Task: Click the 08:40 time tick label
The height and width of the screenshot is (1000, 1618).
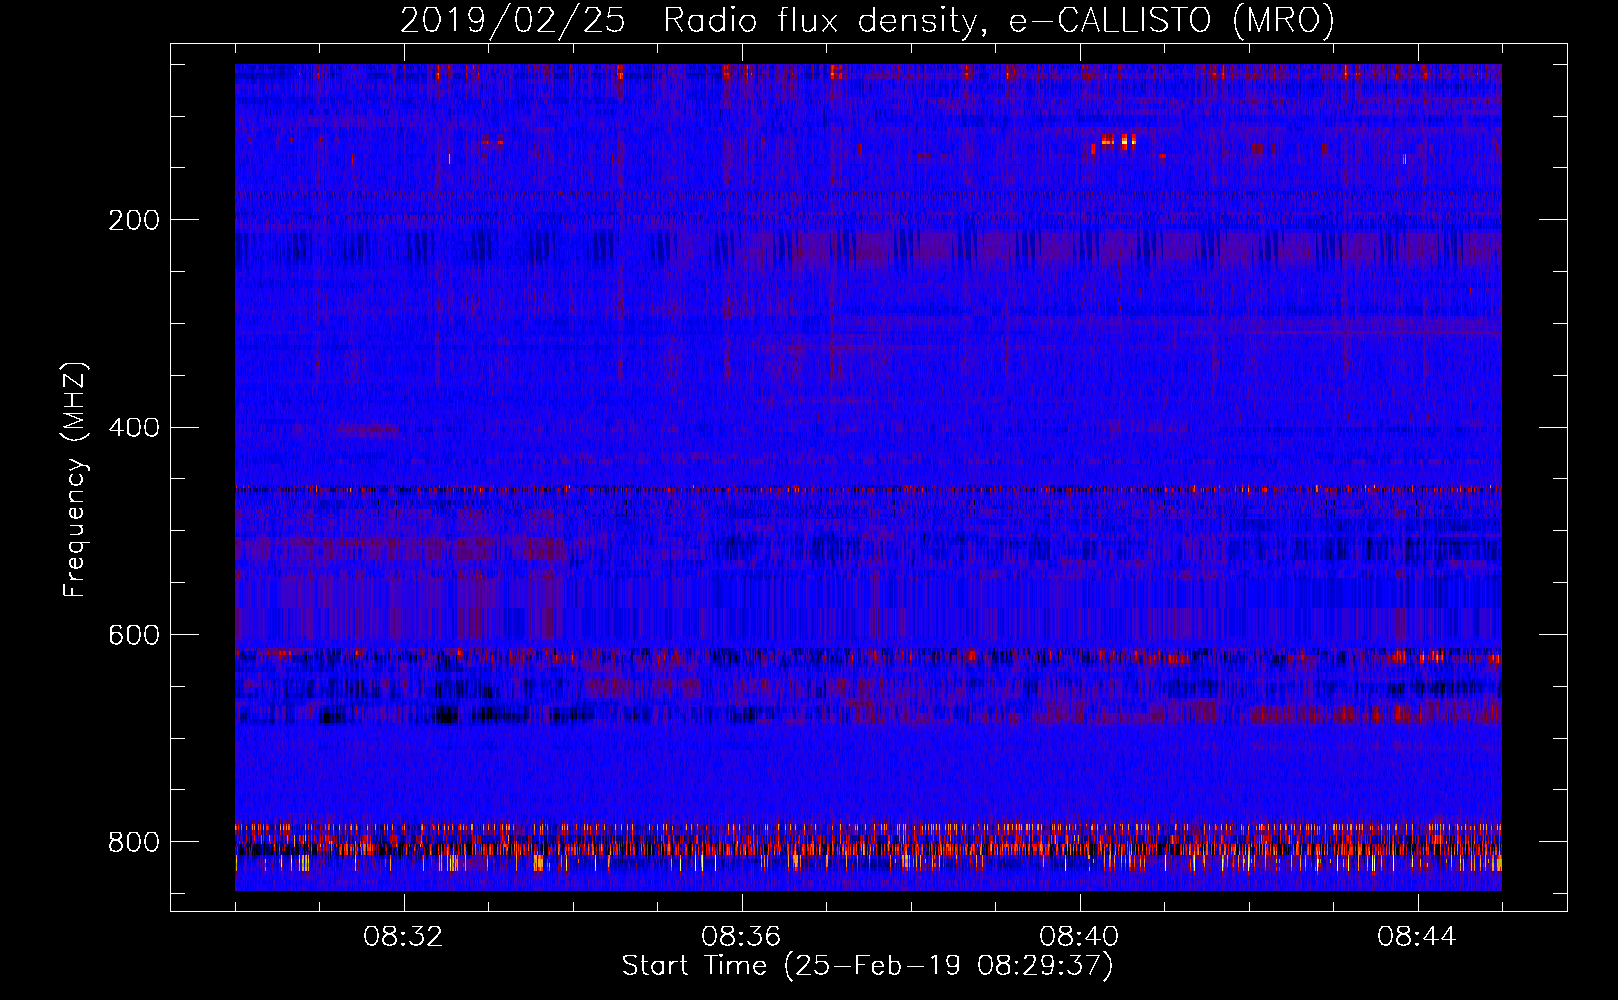Action: click(x=1079, y=937)
